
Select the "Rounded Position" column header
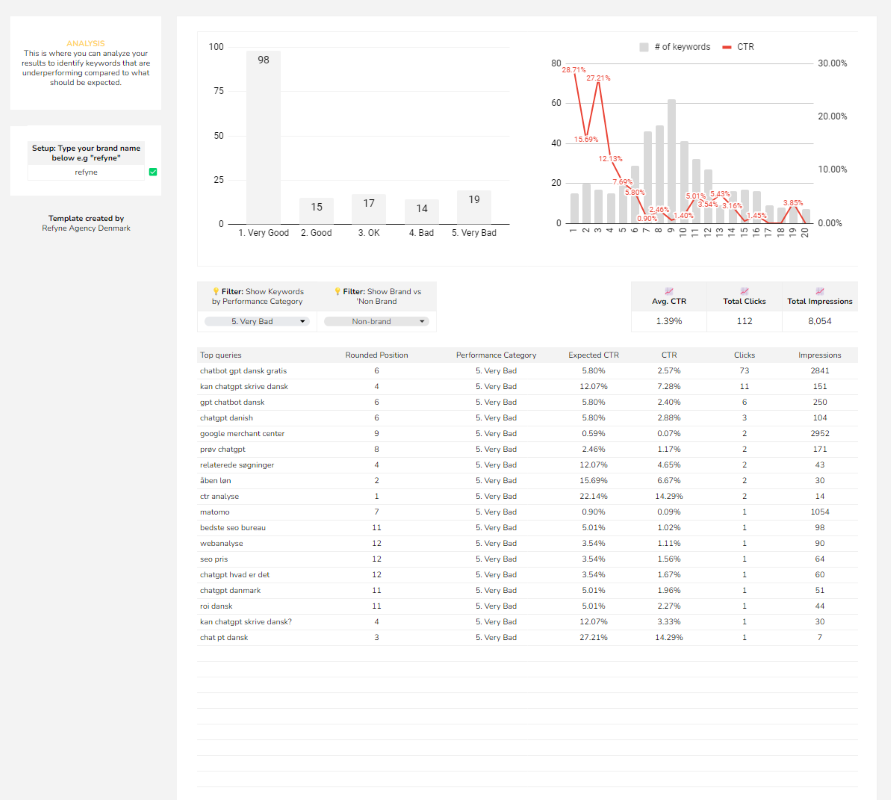coord(377,355)
